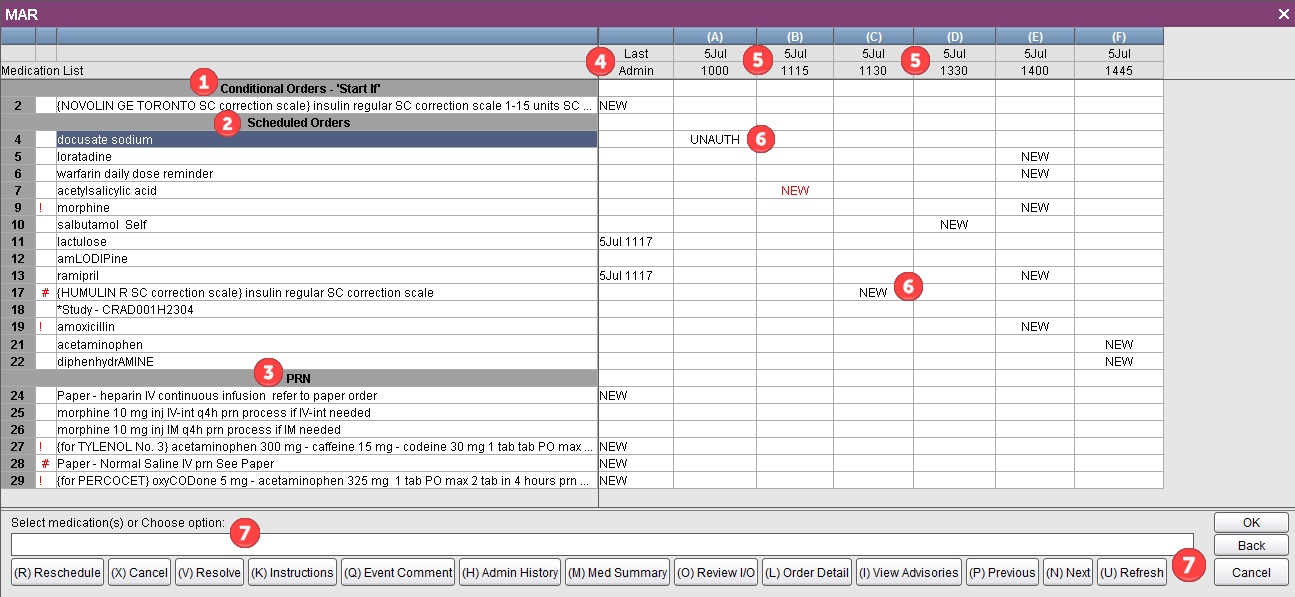
Task: Click the (U) Refresh button
Action: tap(1131, 573)
